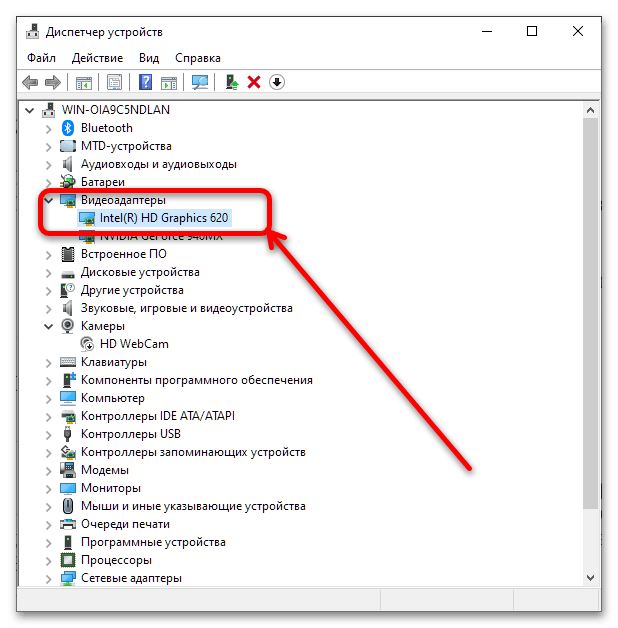
Task: Collapse the Видеоадаптеры category chevron
Action: (48, 200)
